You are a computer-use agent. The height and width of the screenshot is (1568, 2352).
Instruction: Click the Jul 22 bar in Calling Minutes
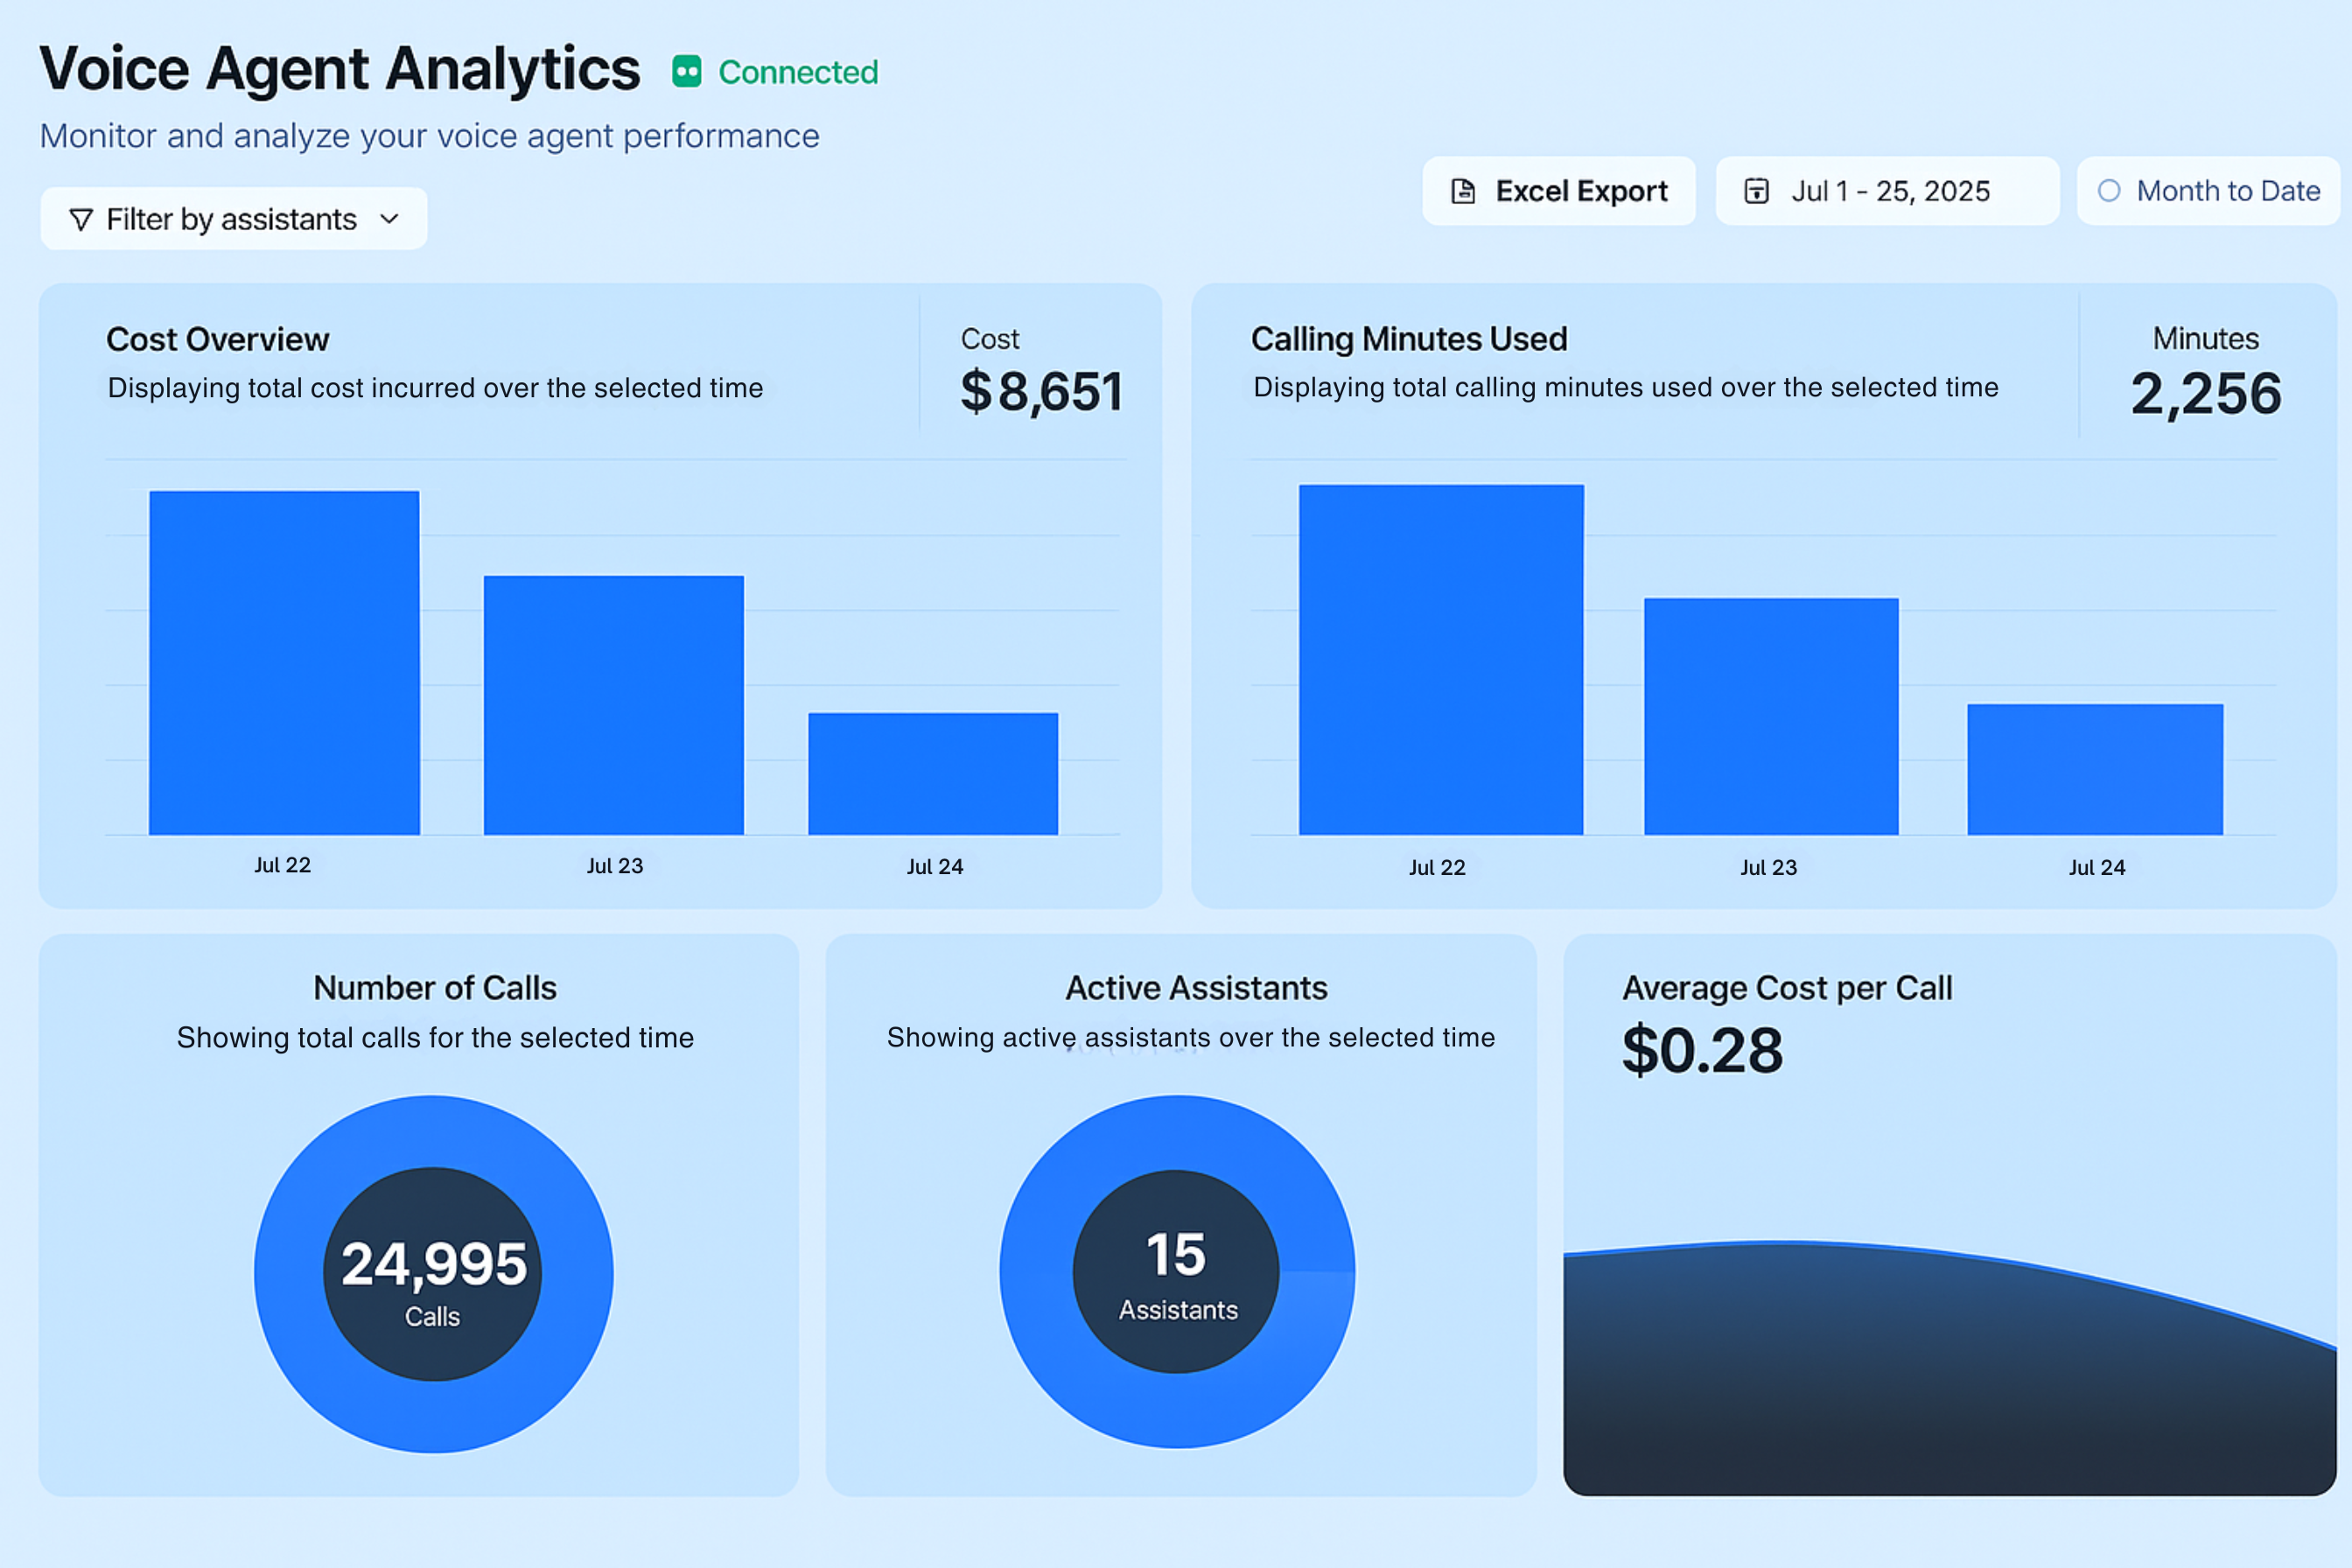[1440, 660]
